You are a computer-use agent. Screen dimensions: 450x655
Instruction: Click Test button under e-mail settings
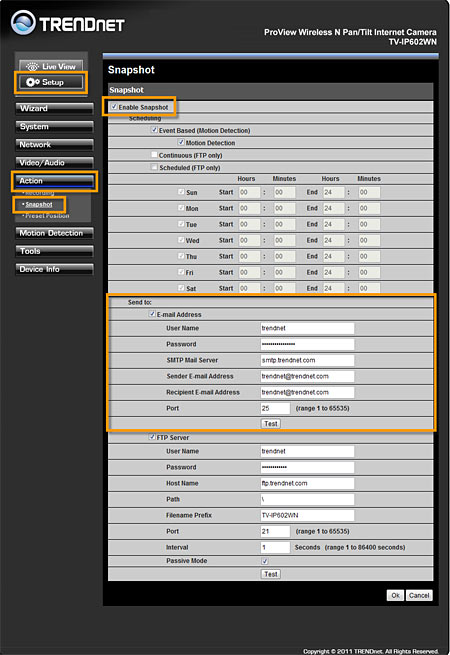pyautogui.click(x=271, y=424)
